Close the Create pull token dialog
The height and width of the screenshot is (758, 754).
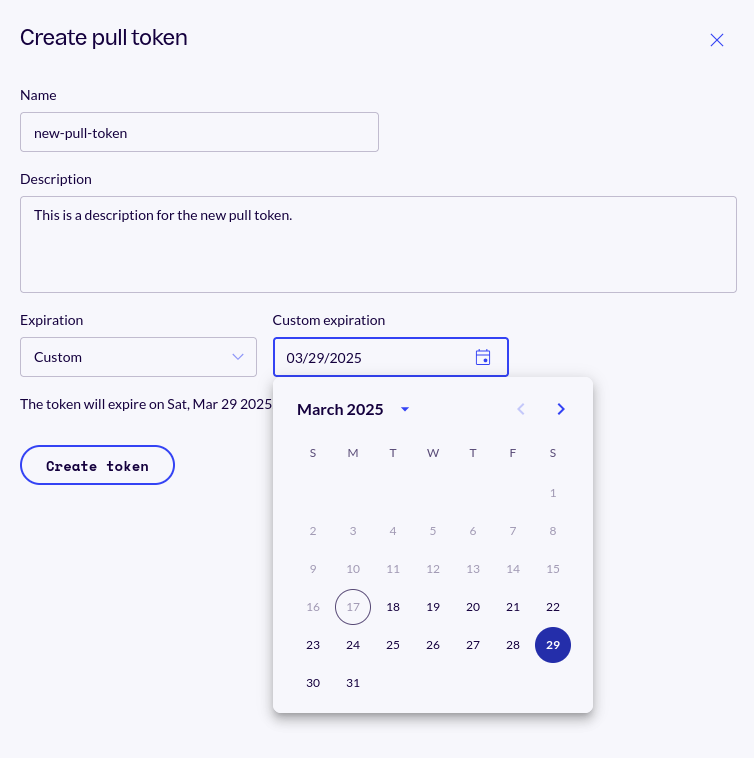pyautogui.click(x=716, y=40)
